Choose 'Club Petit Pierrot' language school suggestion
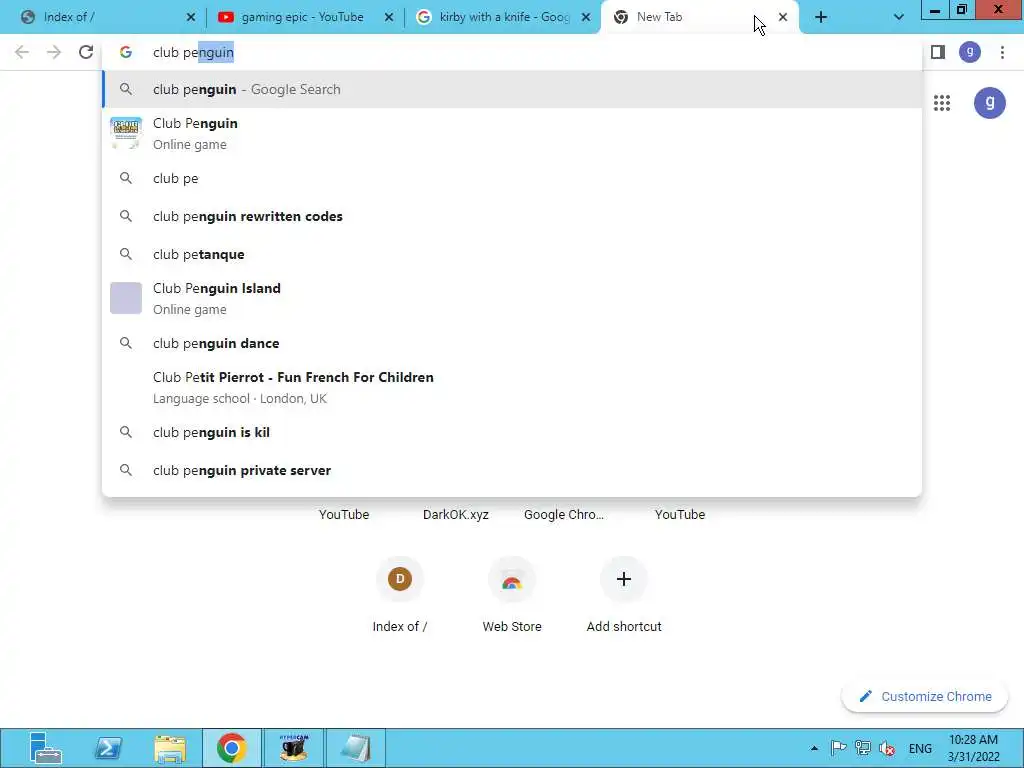This screenshot has height=768, width=1024. tap(512, 387)
